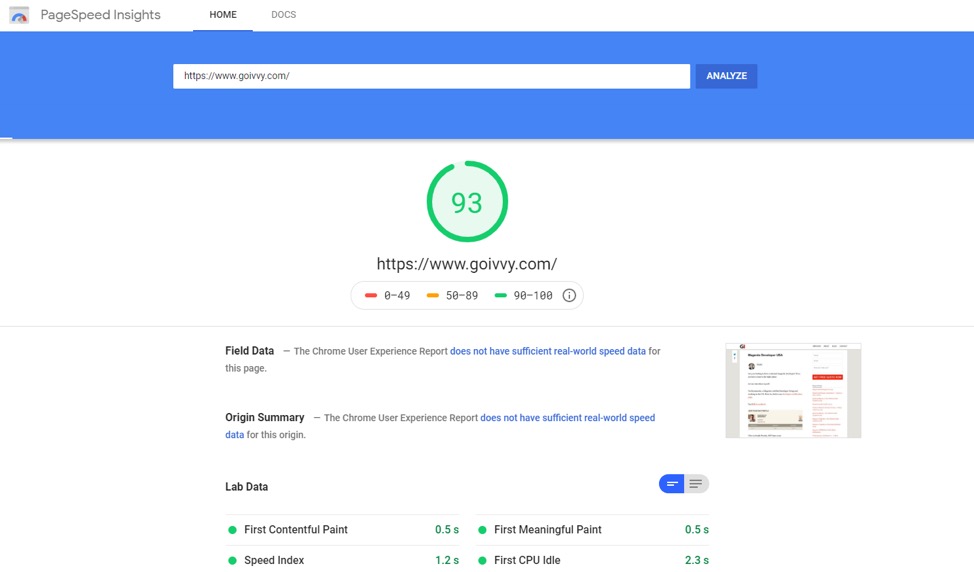The image size is (974, 572).
Task: Click the green 90-100 legend entry
Action: pyautogui.click(x=523, y=296)
